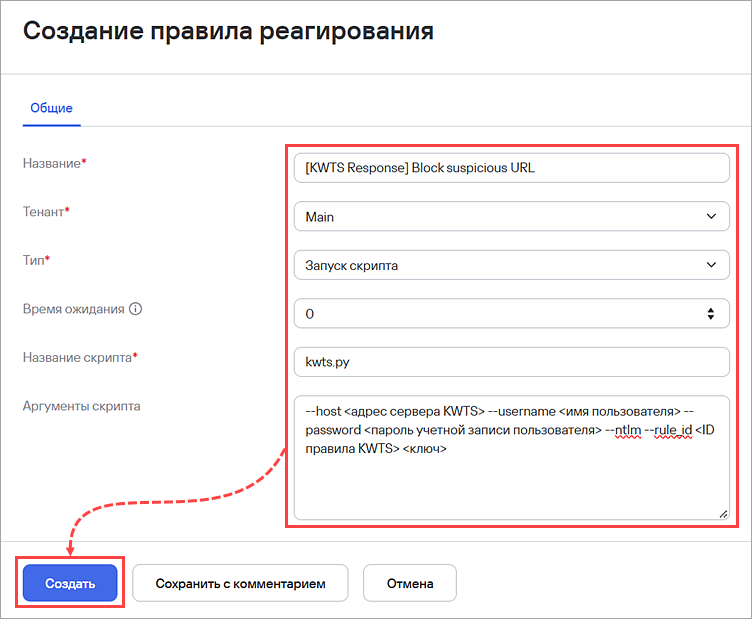This screenshot has height=619, width=752.
Task: Click the info icon next to Время ожидания
Action: (x=136, y=309)
